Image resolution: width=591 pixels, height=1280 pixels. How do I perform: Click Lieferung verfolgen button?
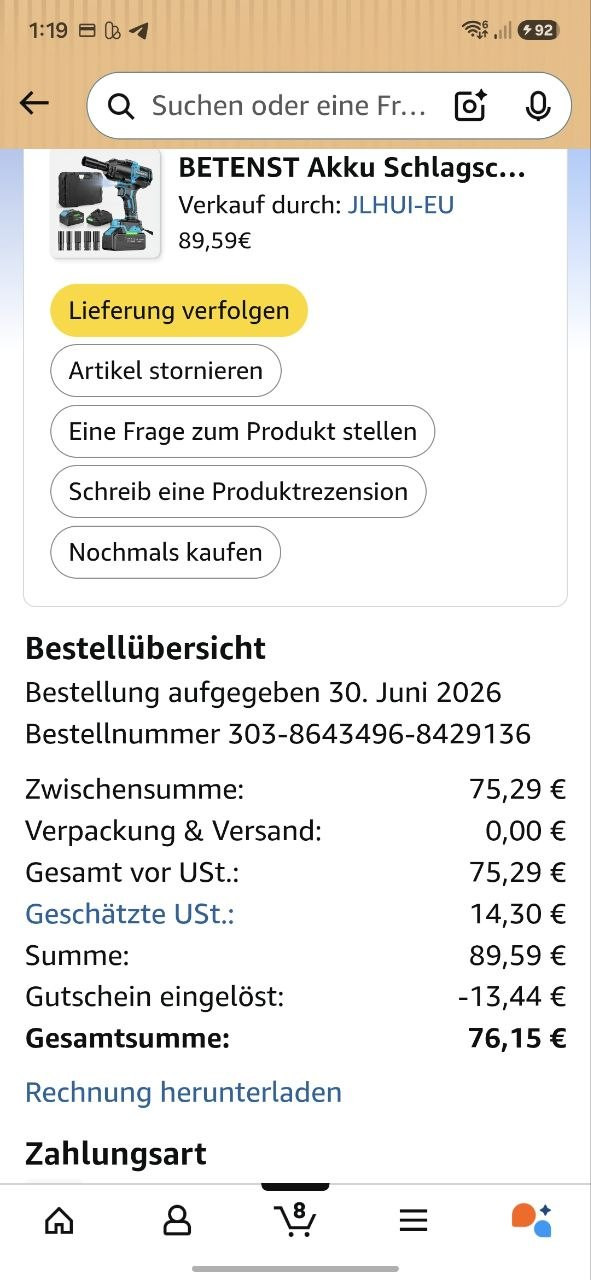(179, 310)
